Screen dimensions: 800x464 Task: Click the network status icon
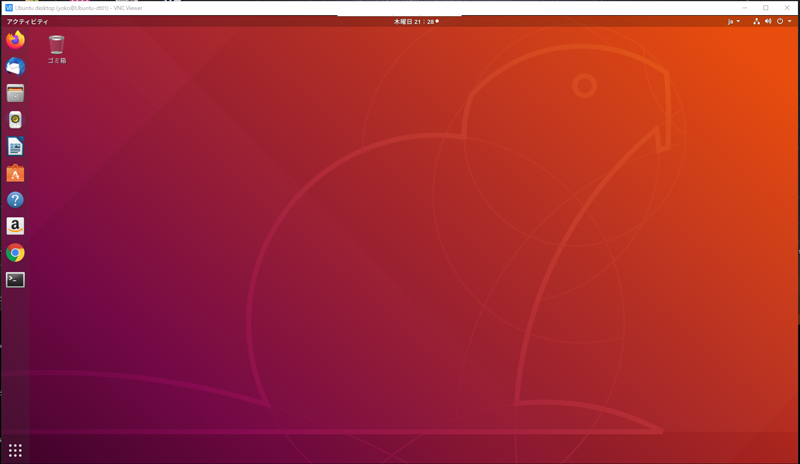[756, 21]
